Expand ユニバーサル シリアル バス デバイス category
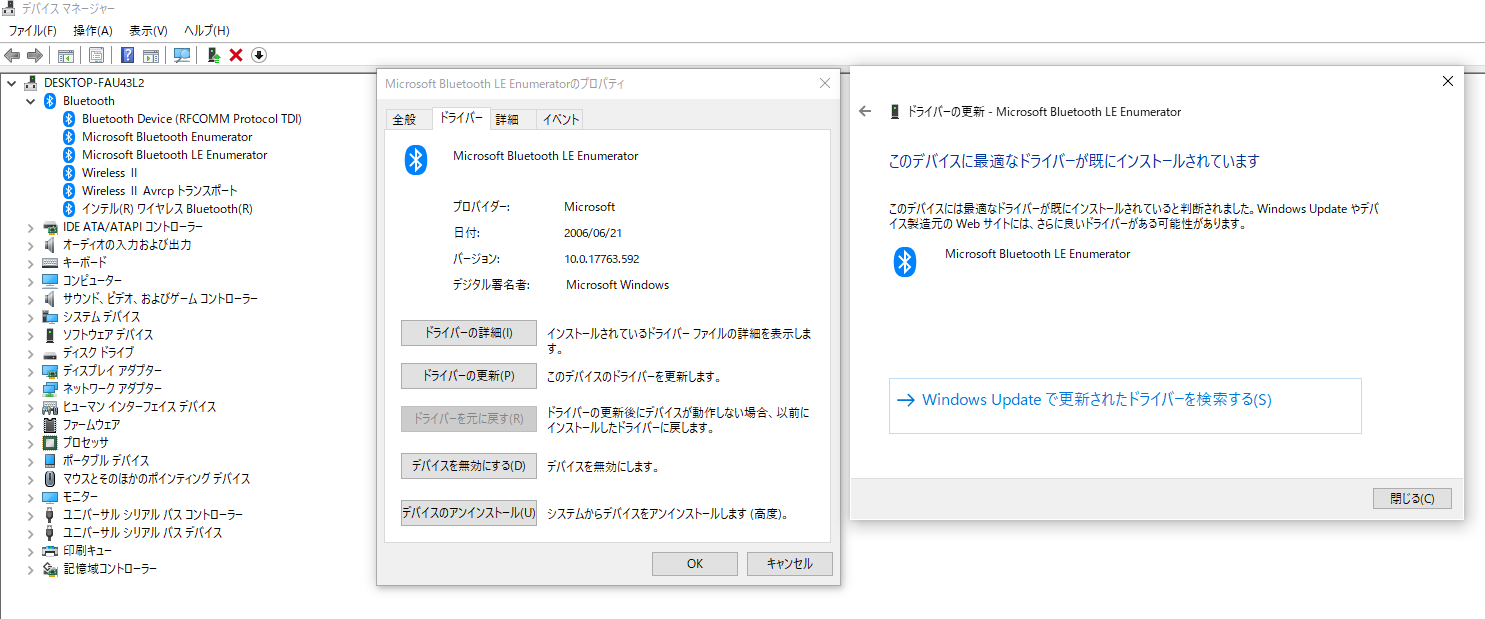The height and width of the screenshot is (619, 1485). tap(31, 533)
